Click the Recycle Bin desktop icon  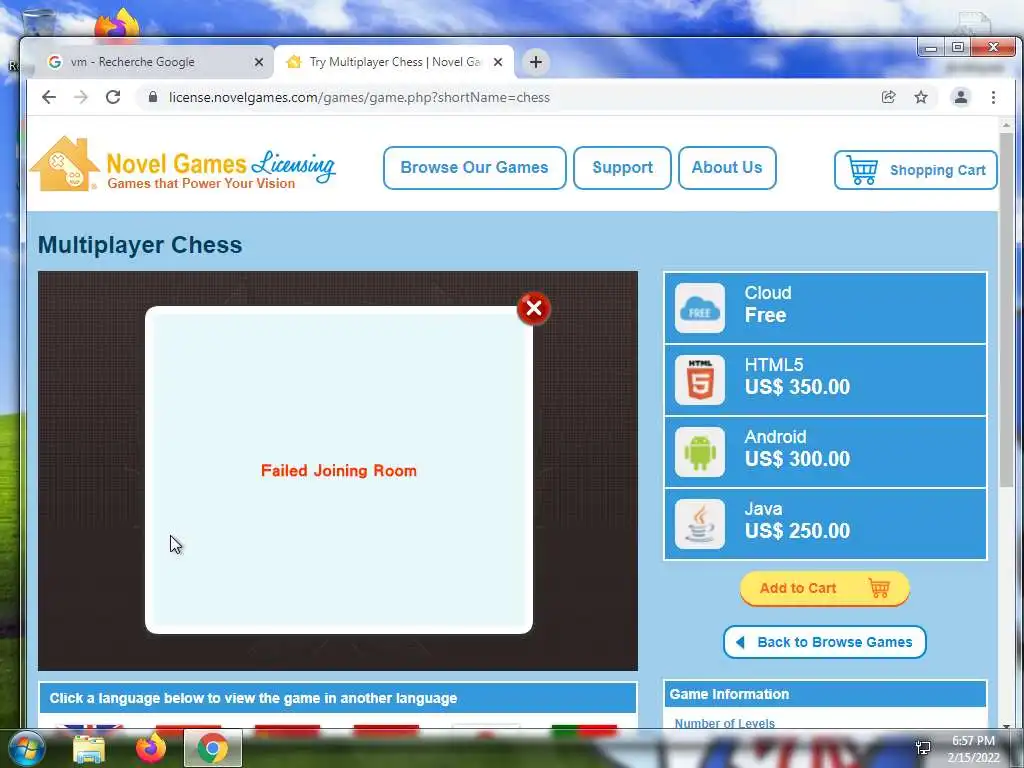tap(39, 23)
